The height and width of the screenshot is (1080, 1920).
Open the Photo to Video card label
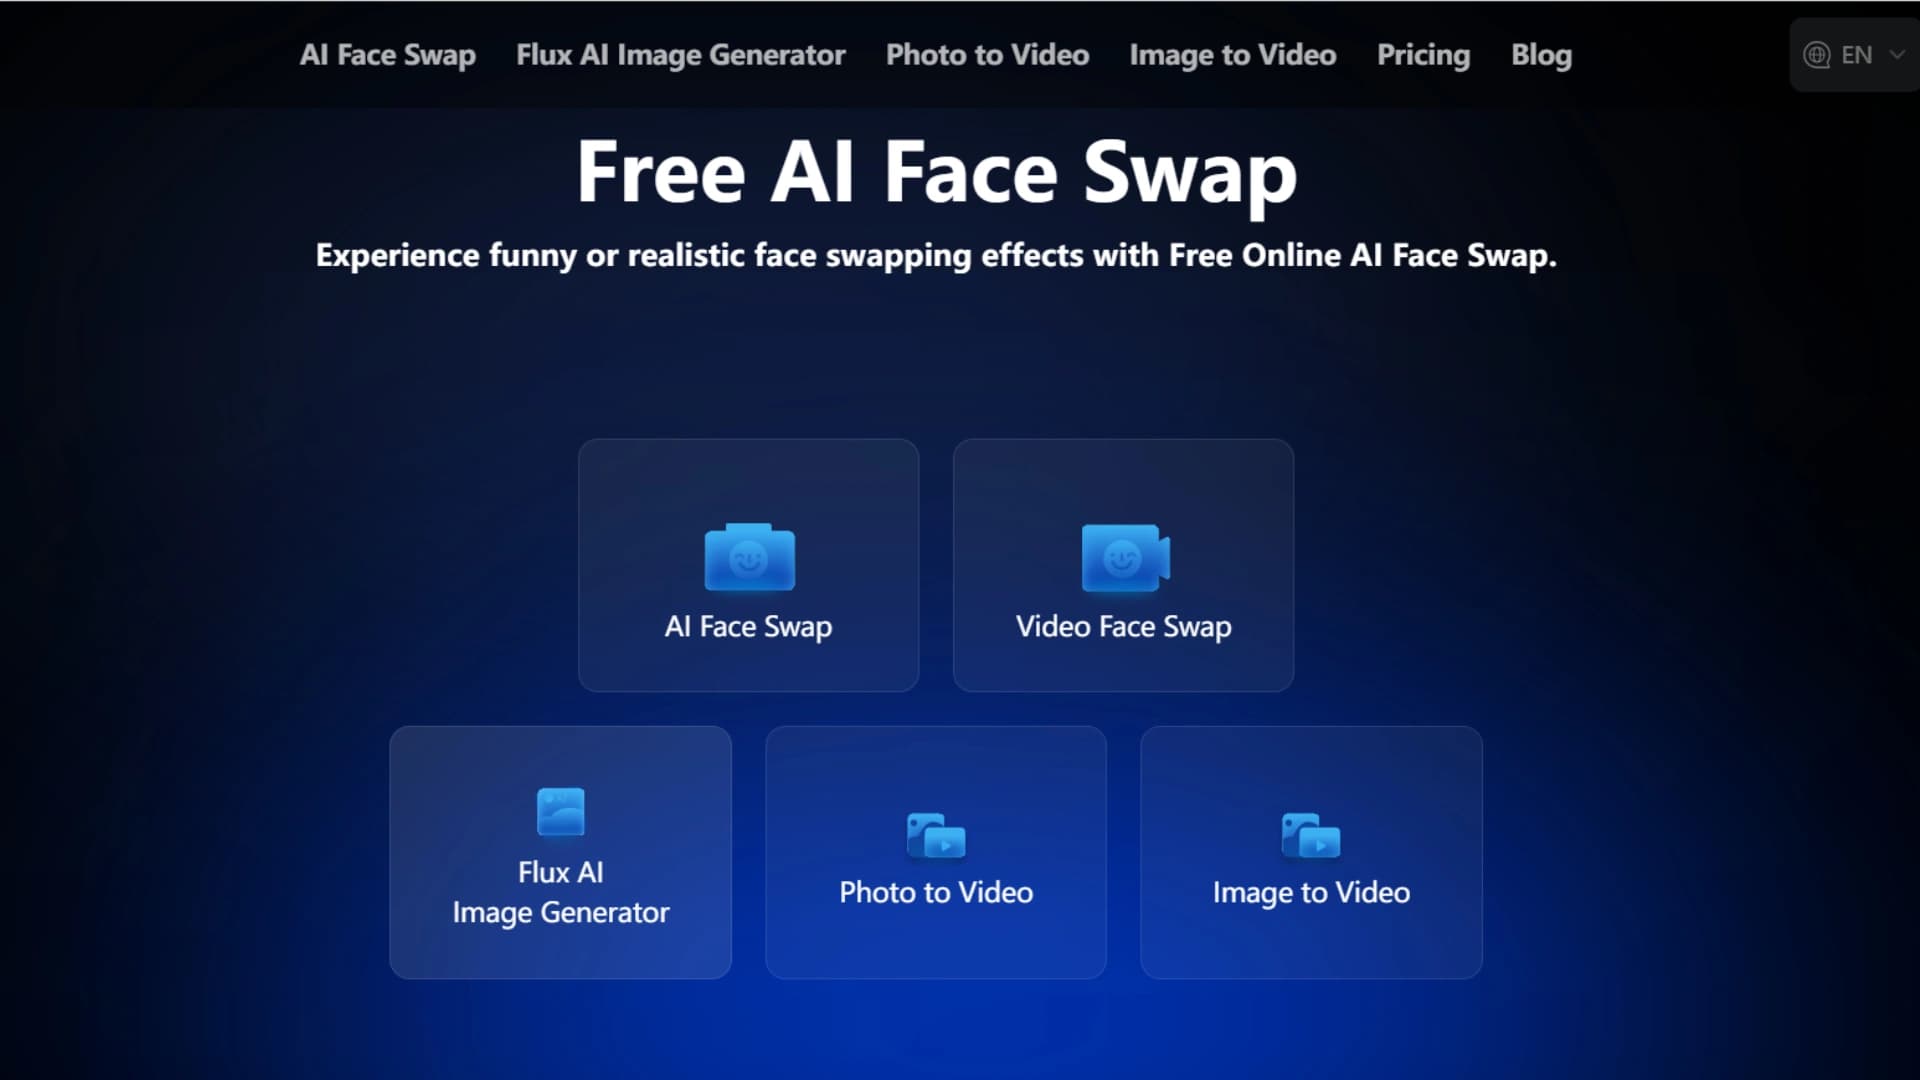tap(936, 892)
